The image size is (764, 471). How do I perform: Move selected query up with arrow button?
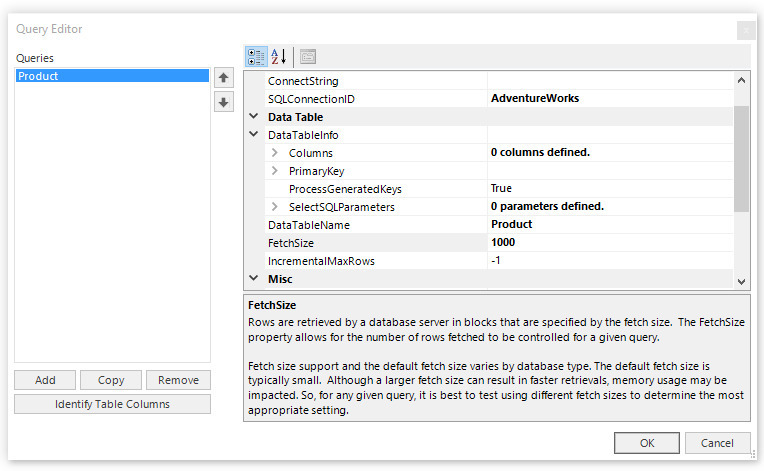[x=224, y=77]
